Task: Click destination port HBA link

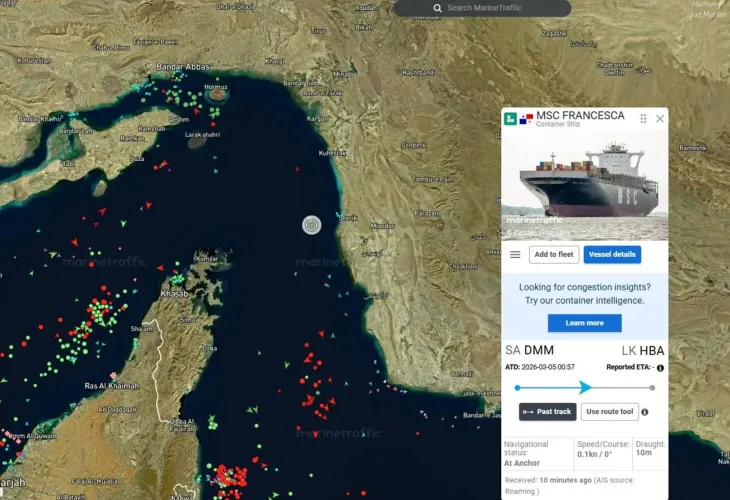Action: [651, 351]
